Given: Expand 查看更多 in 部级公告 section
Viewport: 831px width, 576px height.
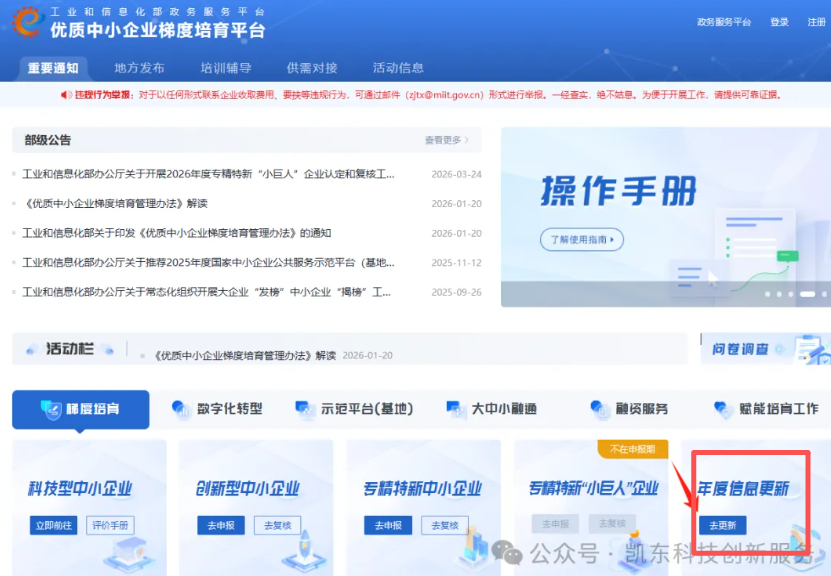Looking at the screenshot, I should tap(446, 140).
